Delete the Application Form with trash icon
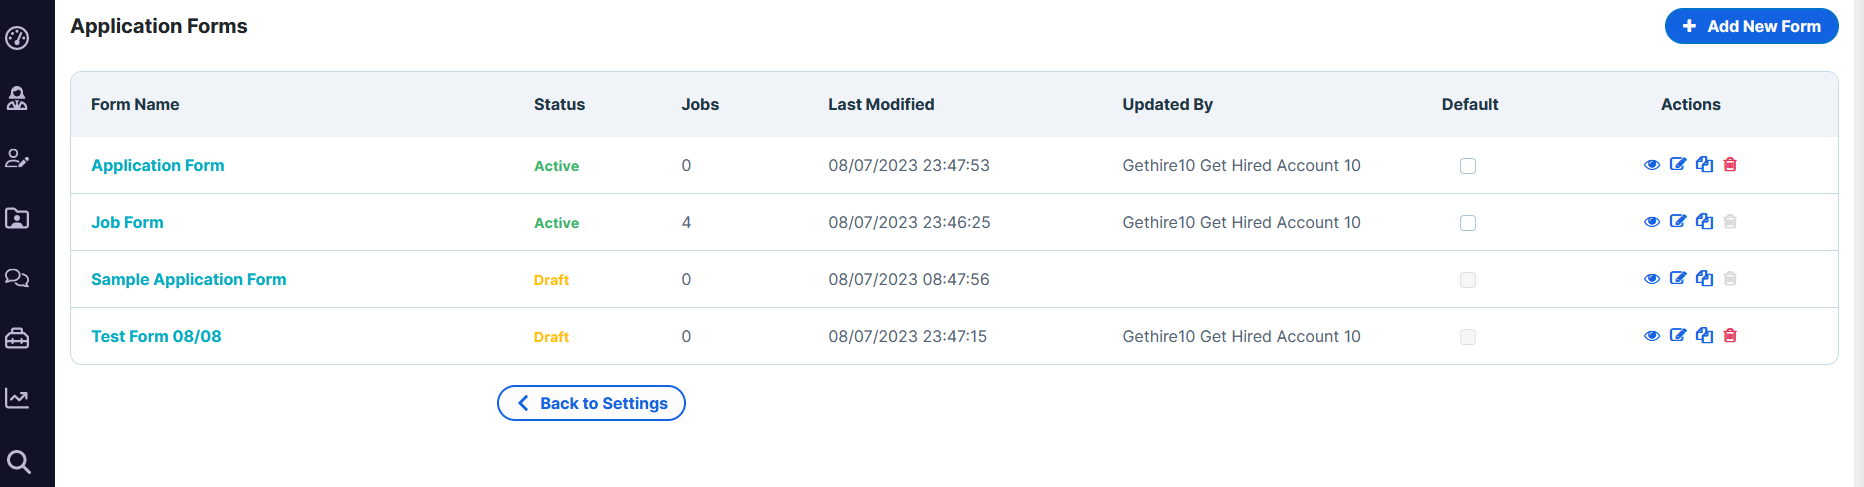This screenshot has height=487, width=1864. pos(1730,165)
